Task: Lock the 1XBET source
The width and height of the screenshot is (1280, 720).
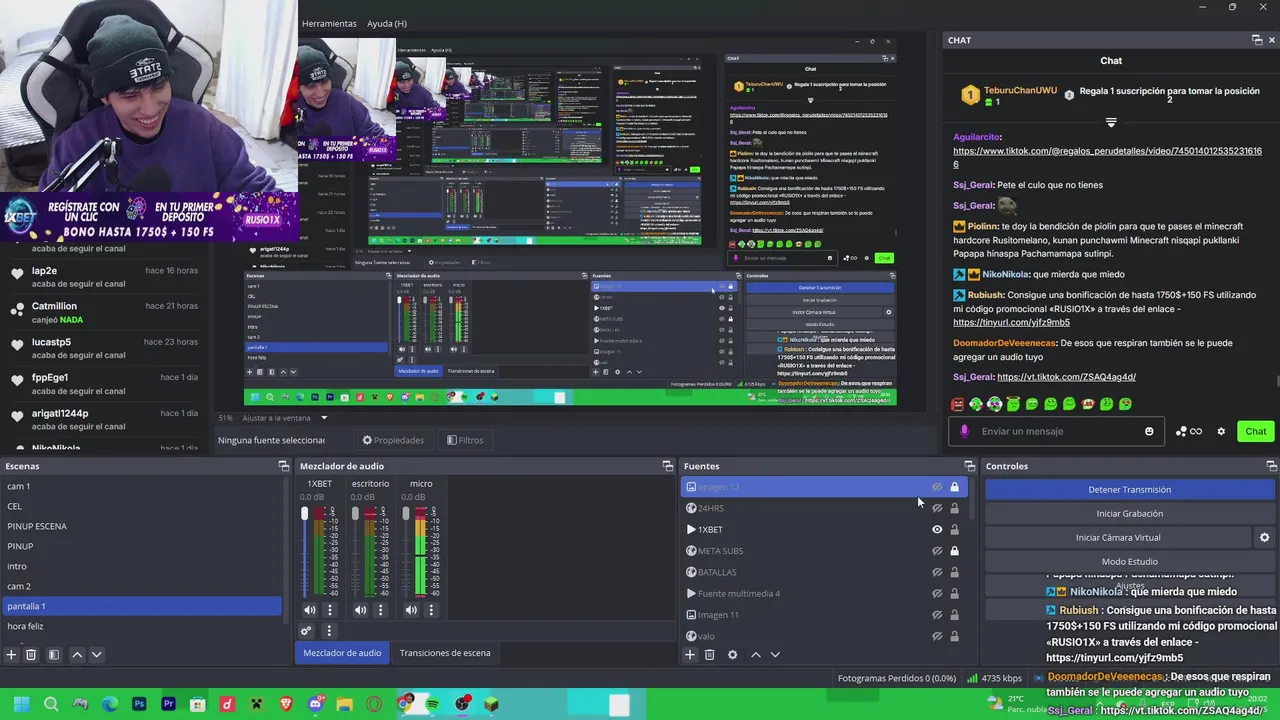Action: click(954, 530)
